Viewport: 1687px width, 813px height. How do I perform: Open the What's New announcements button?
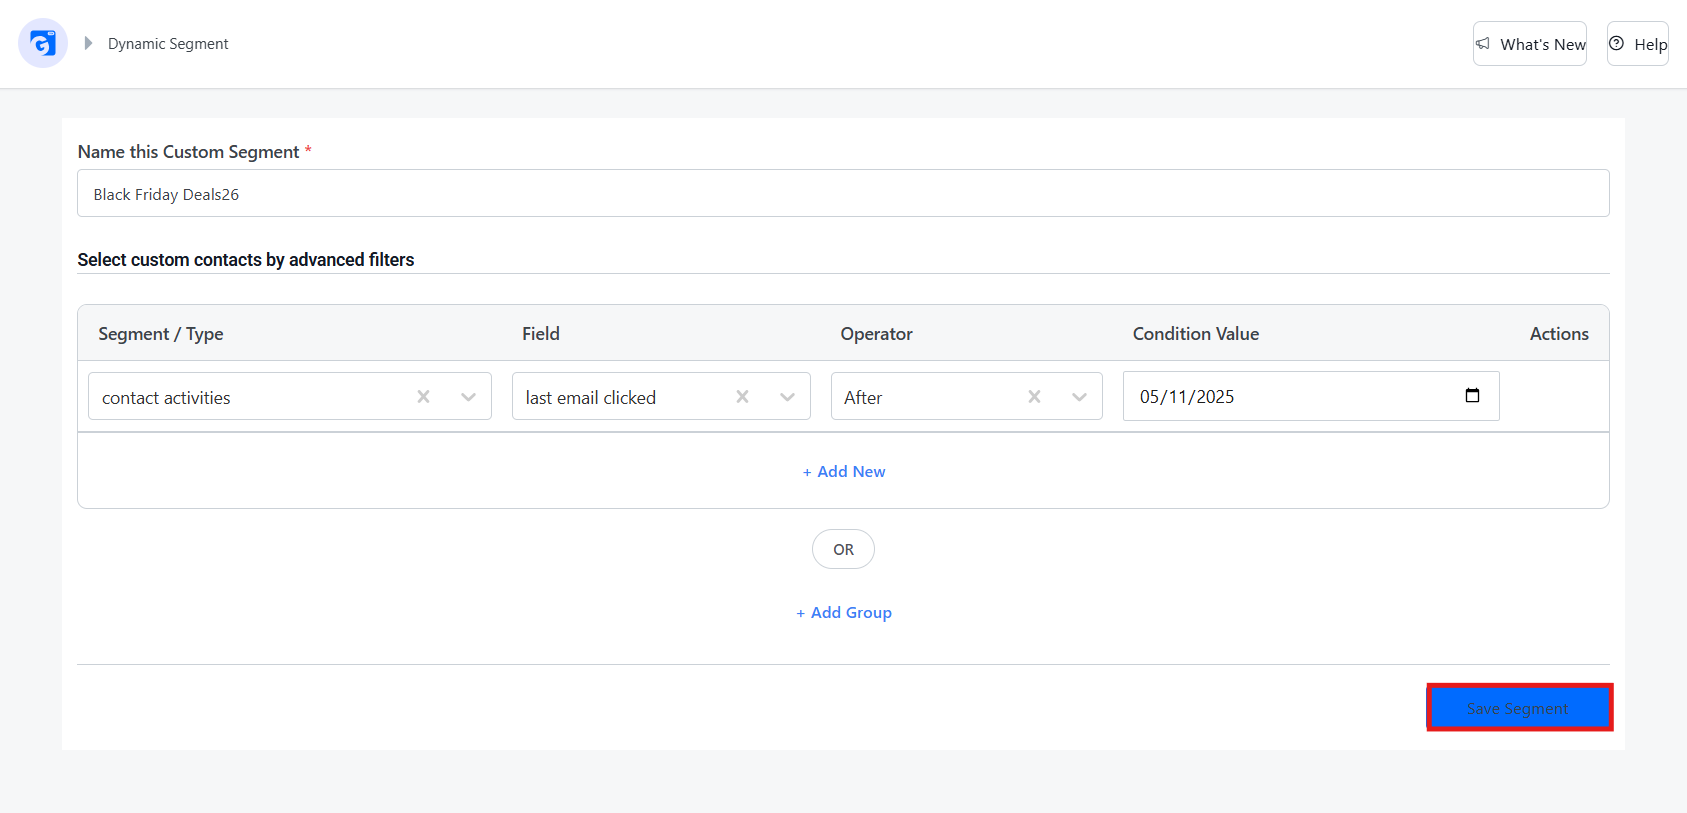1529,44
